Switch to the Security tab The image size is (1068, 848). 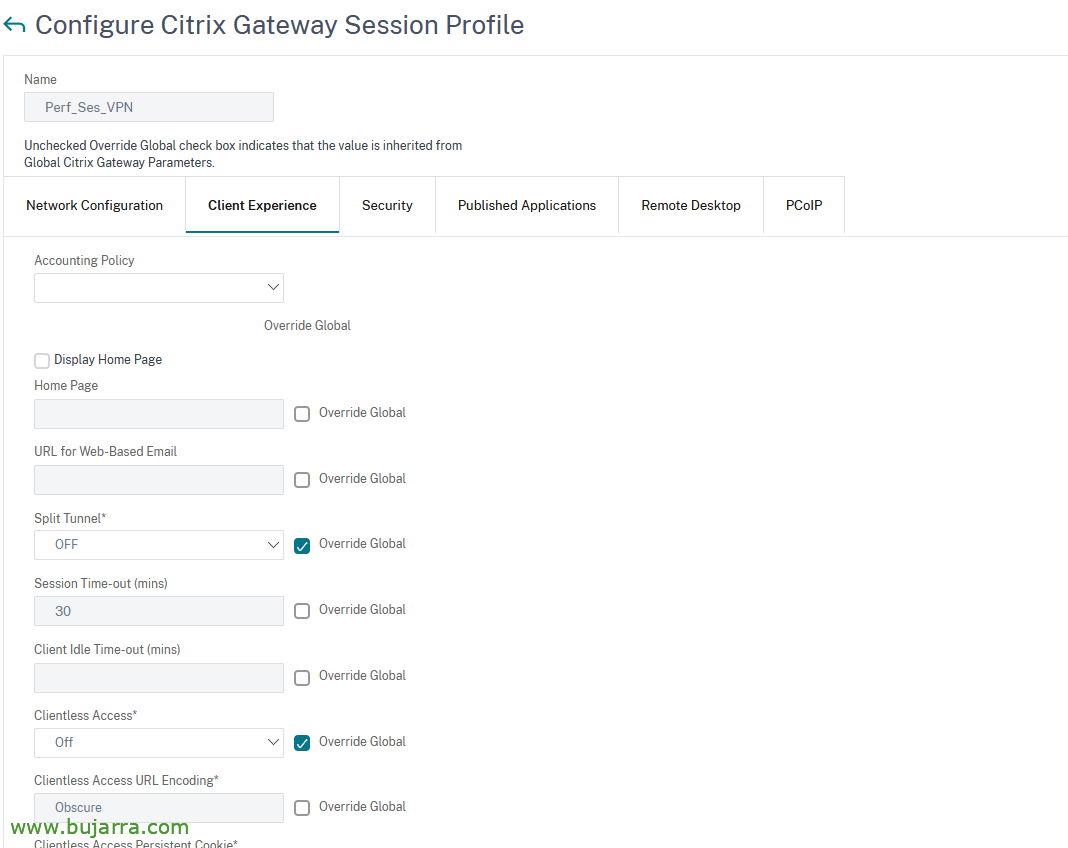point(387,205)
